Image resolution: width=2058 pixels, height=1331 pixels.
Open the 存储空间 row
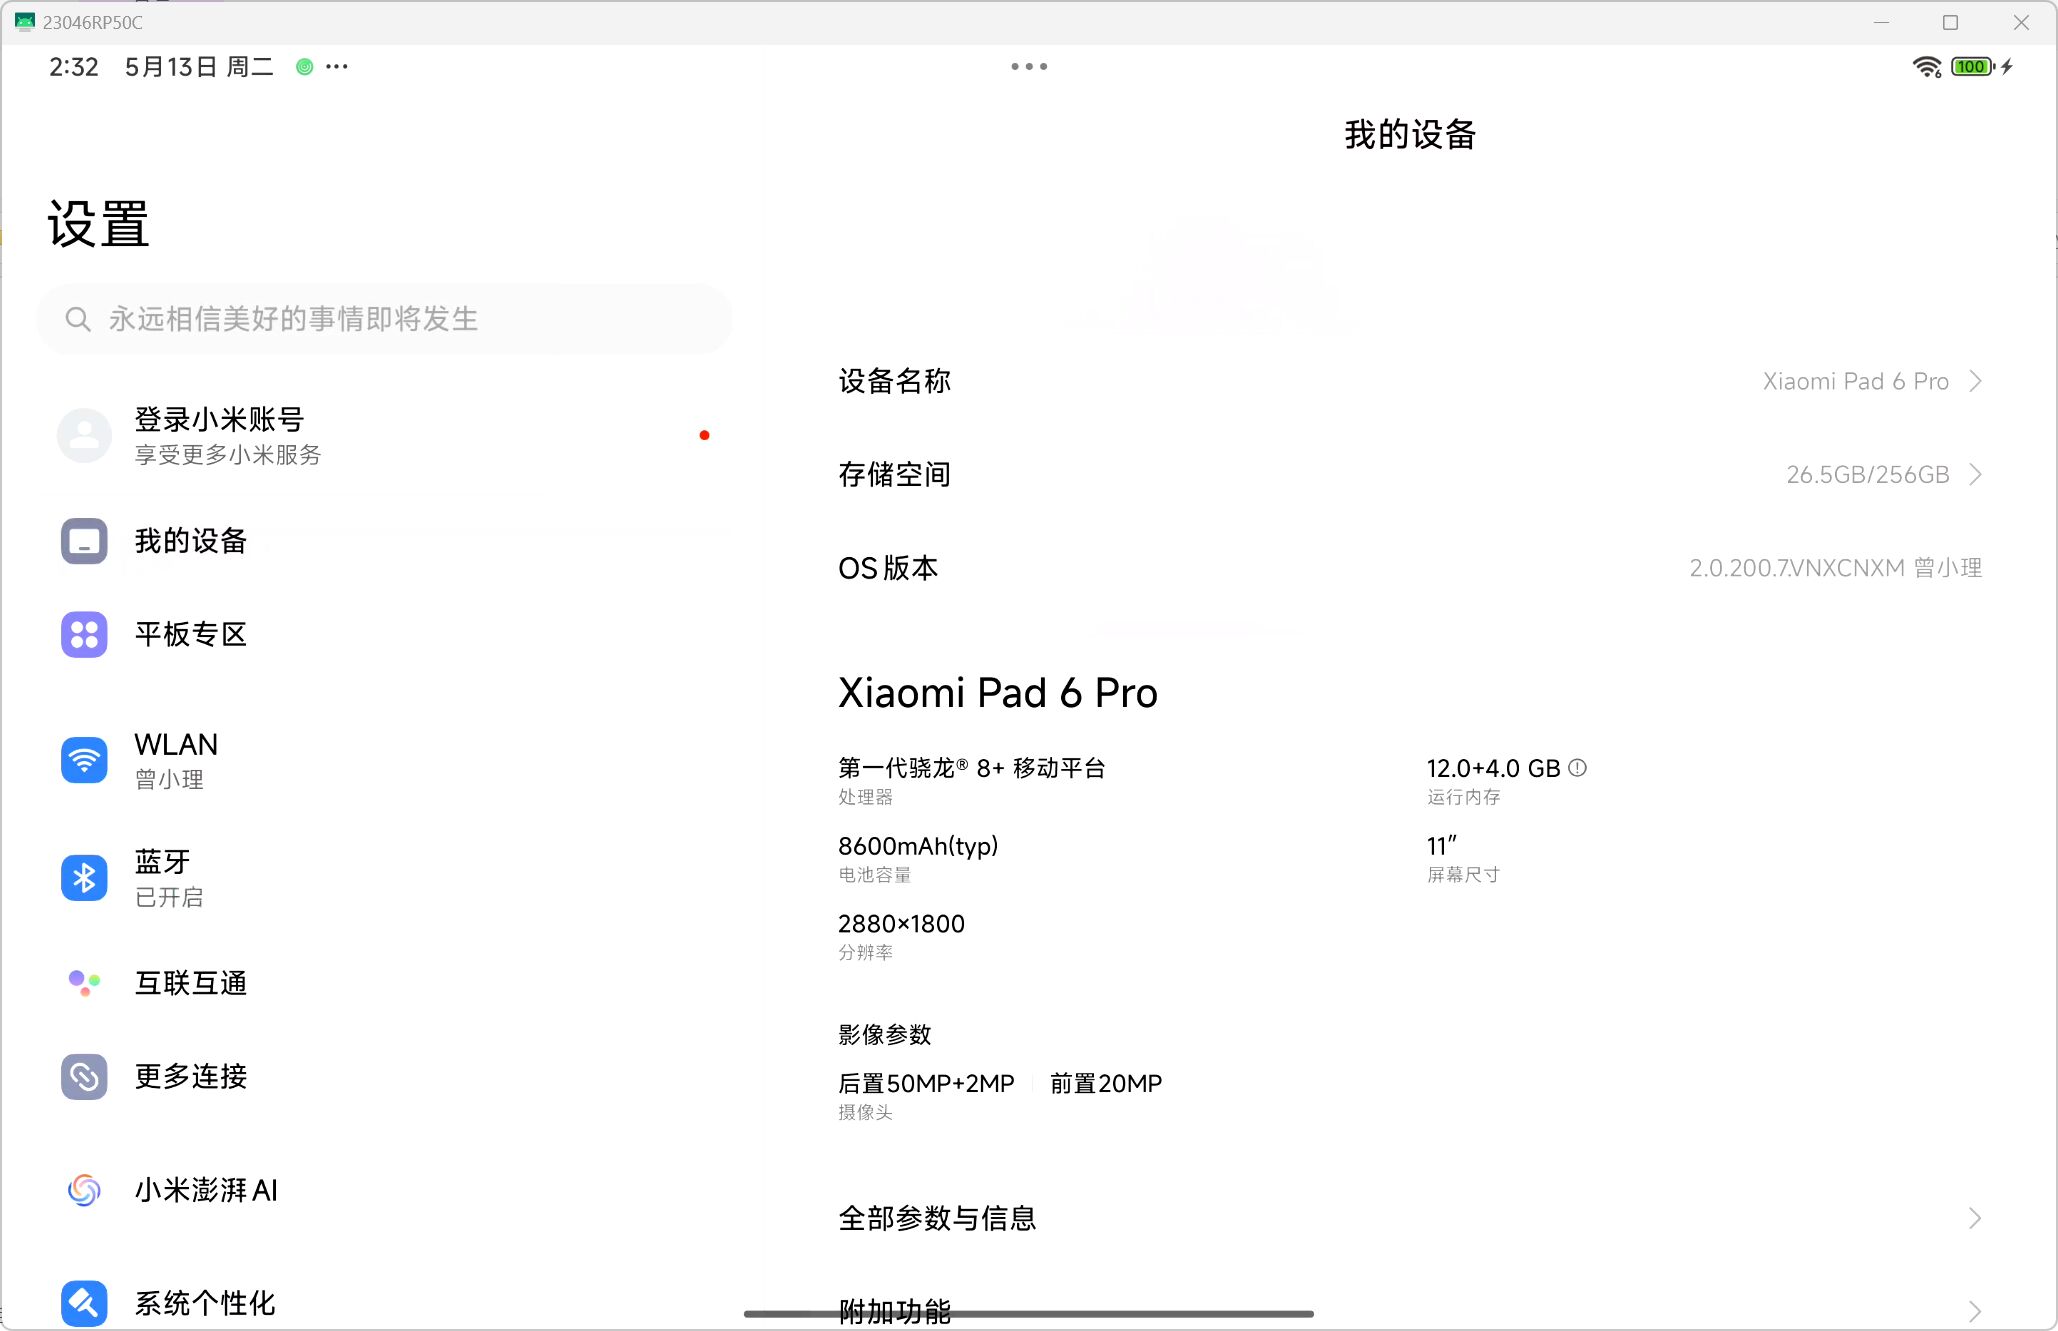pos(1410,474)
